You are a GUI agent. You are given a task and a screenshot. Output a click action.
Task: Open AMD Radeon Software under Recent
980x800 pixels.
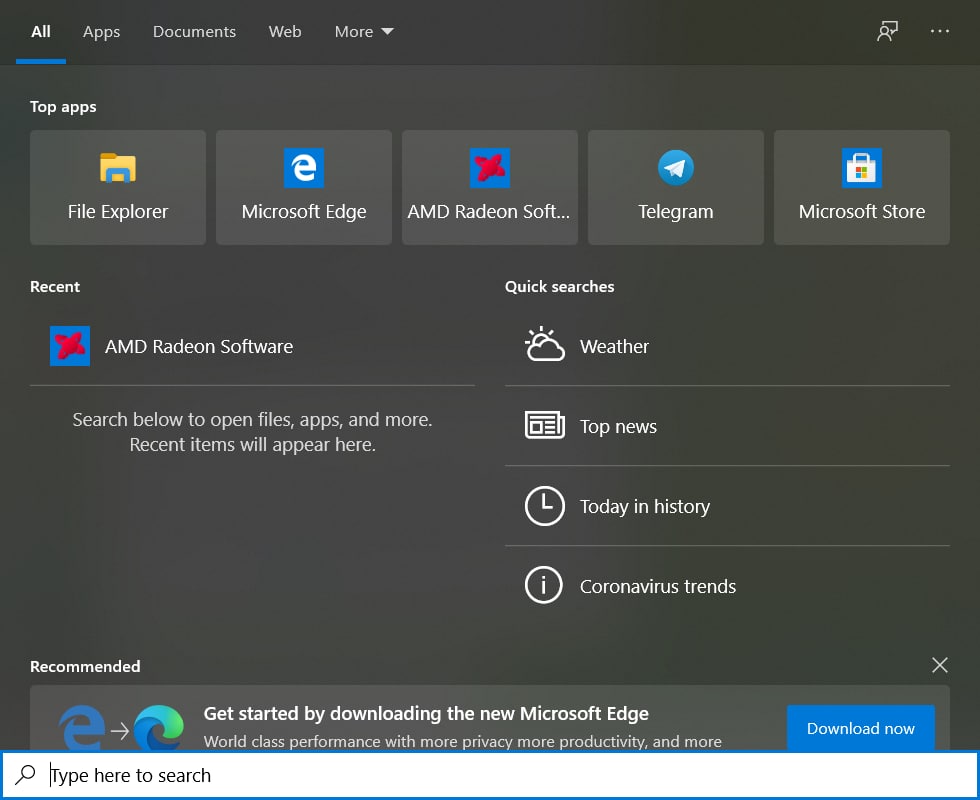click(252, 346)
